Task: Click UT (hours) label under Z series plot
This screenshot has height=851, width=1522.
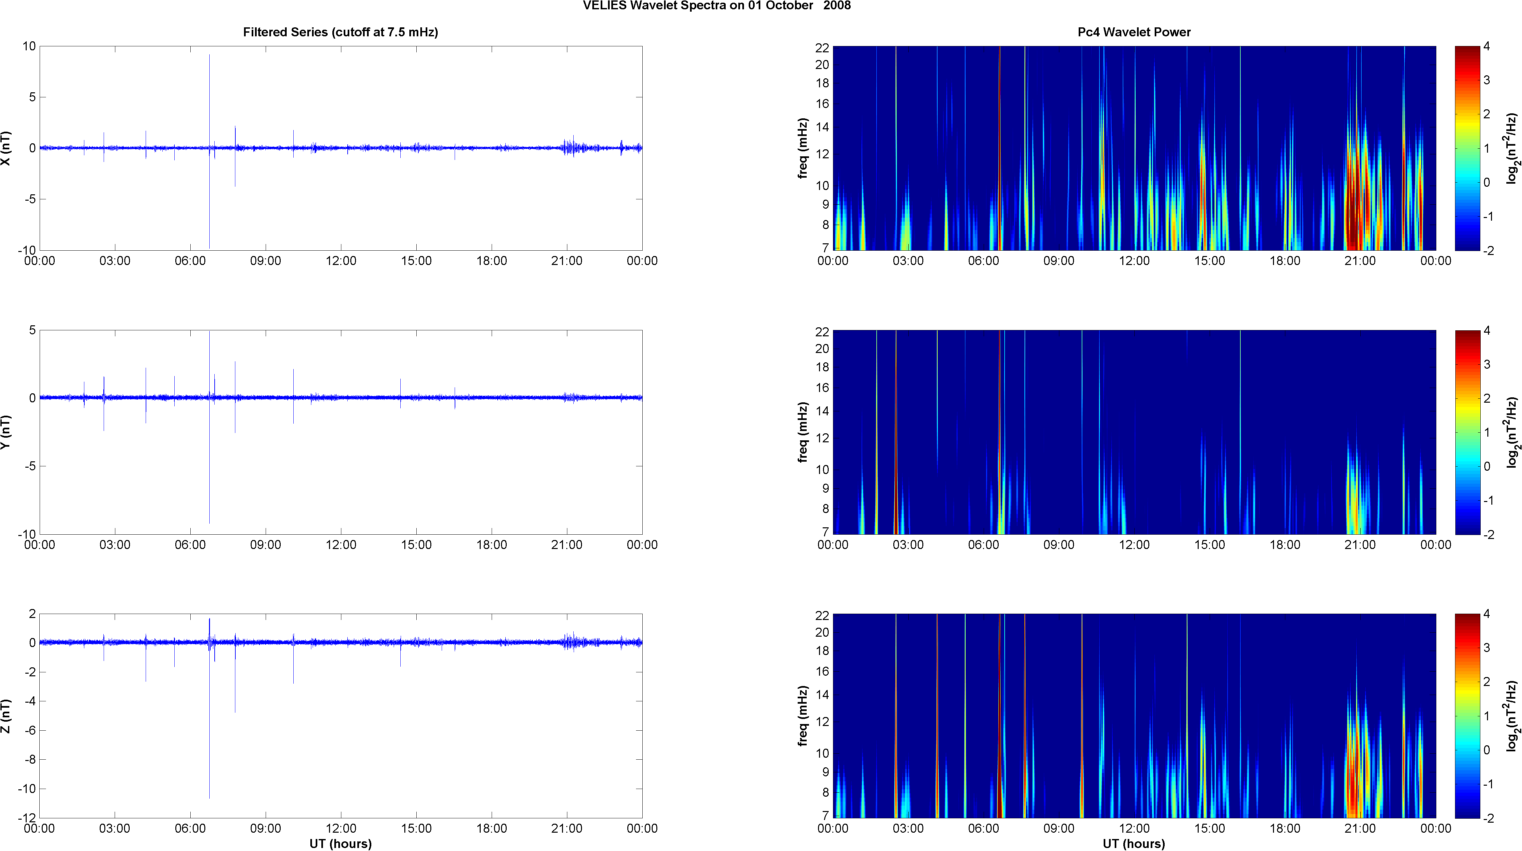Action: pos(340,844)
